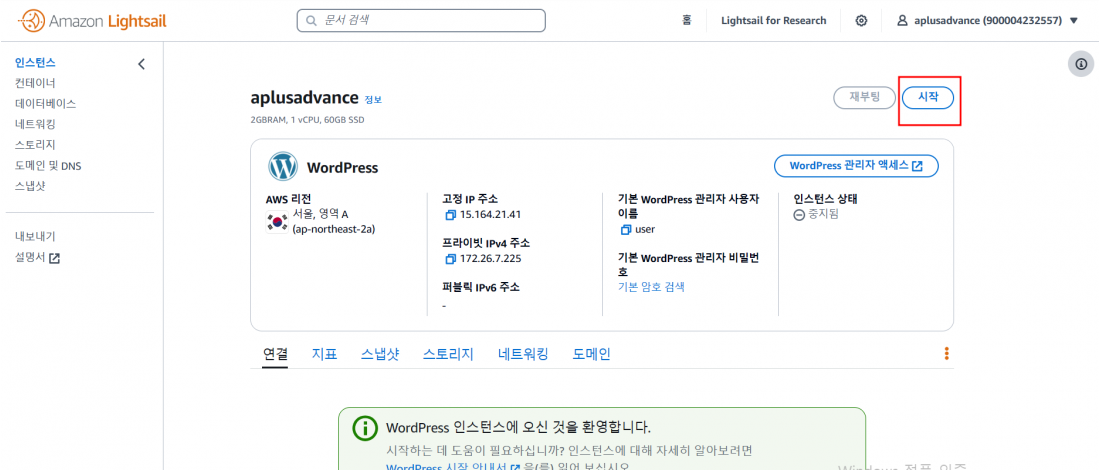Viewport: 1100px width, 470px height.
Task: Copy WordPress admin username 'user' icon
Action: click(x=626, y=229)
